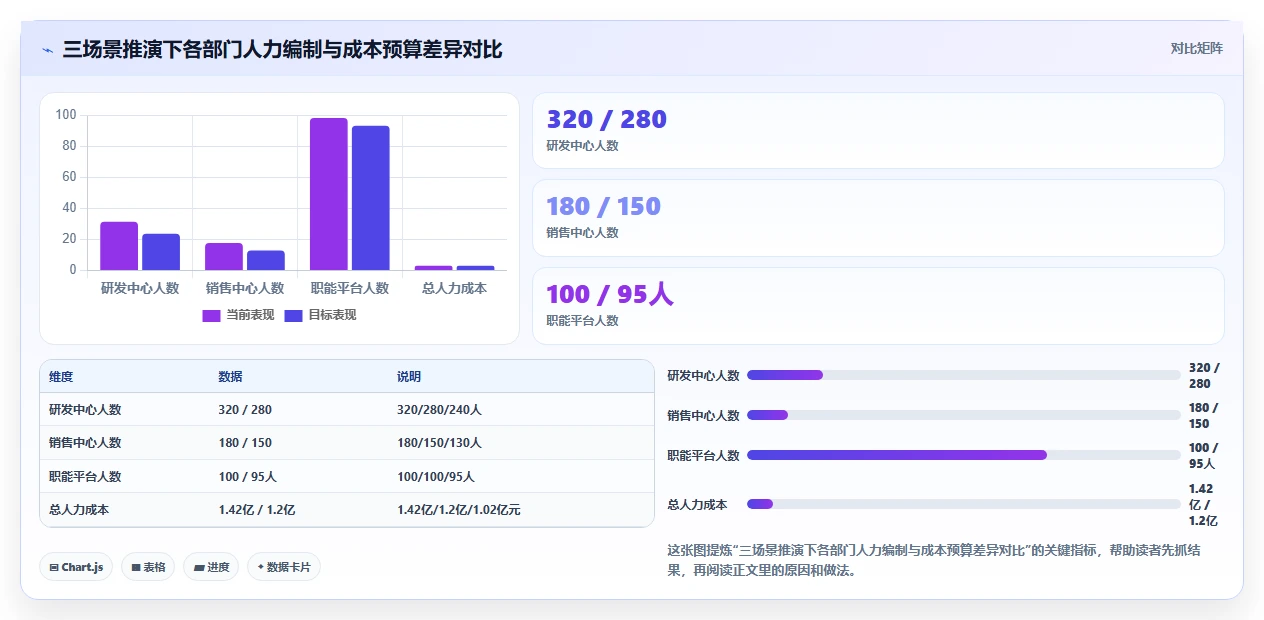Click the 进度 tag chip
The height and width of the screenshot is (620, 1264).
click(x=211, y=567)
